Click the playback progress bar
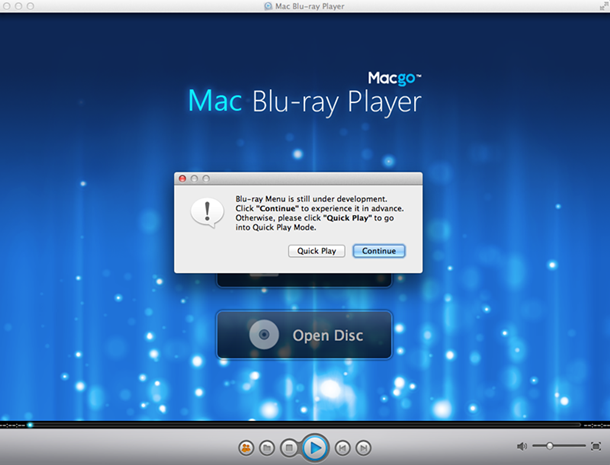Viewport: 610px width, 465px height. (305, 425)
